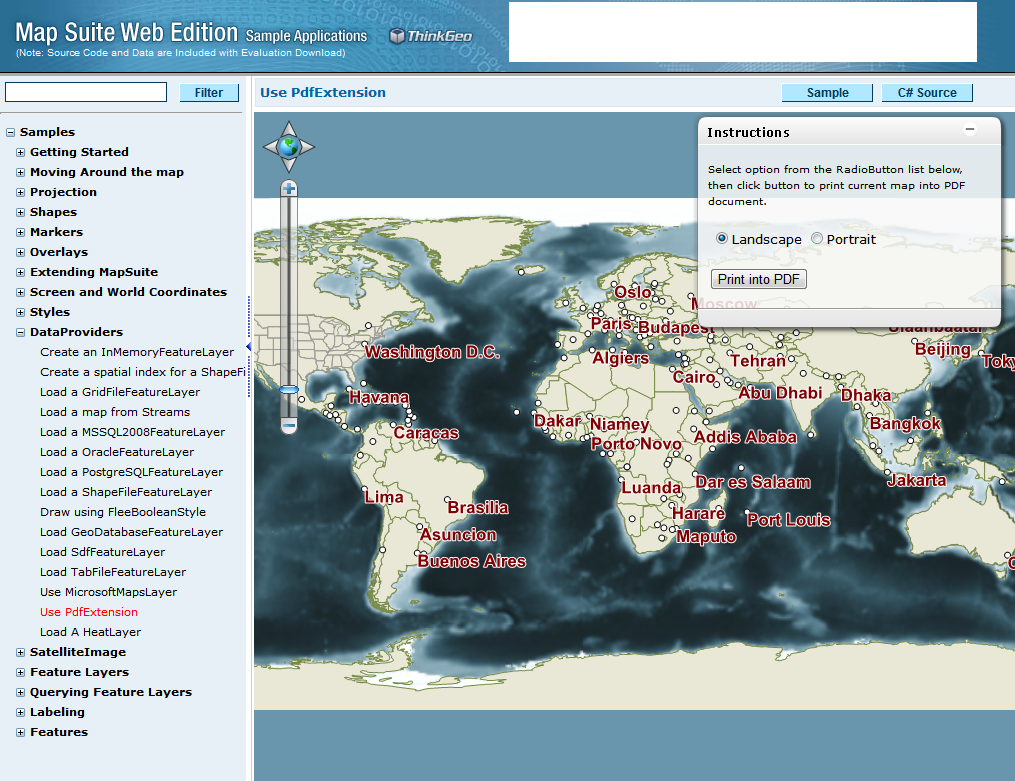
Task: Click the pan north arrow on map
Action: pos(289,129)
